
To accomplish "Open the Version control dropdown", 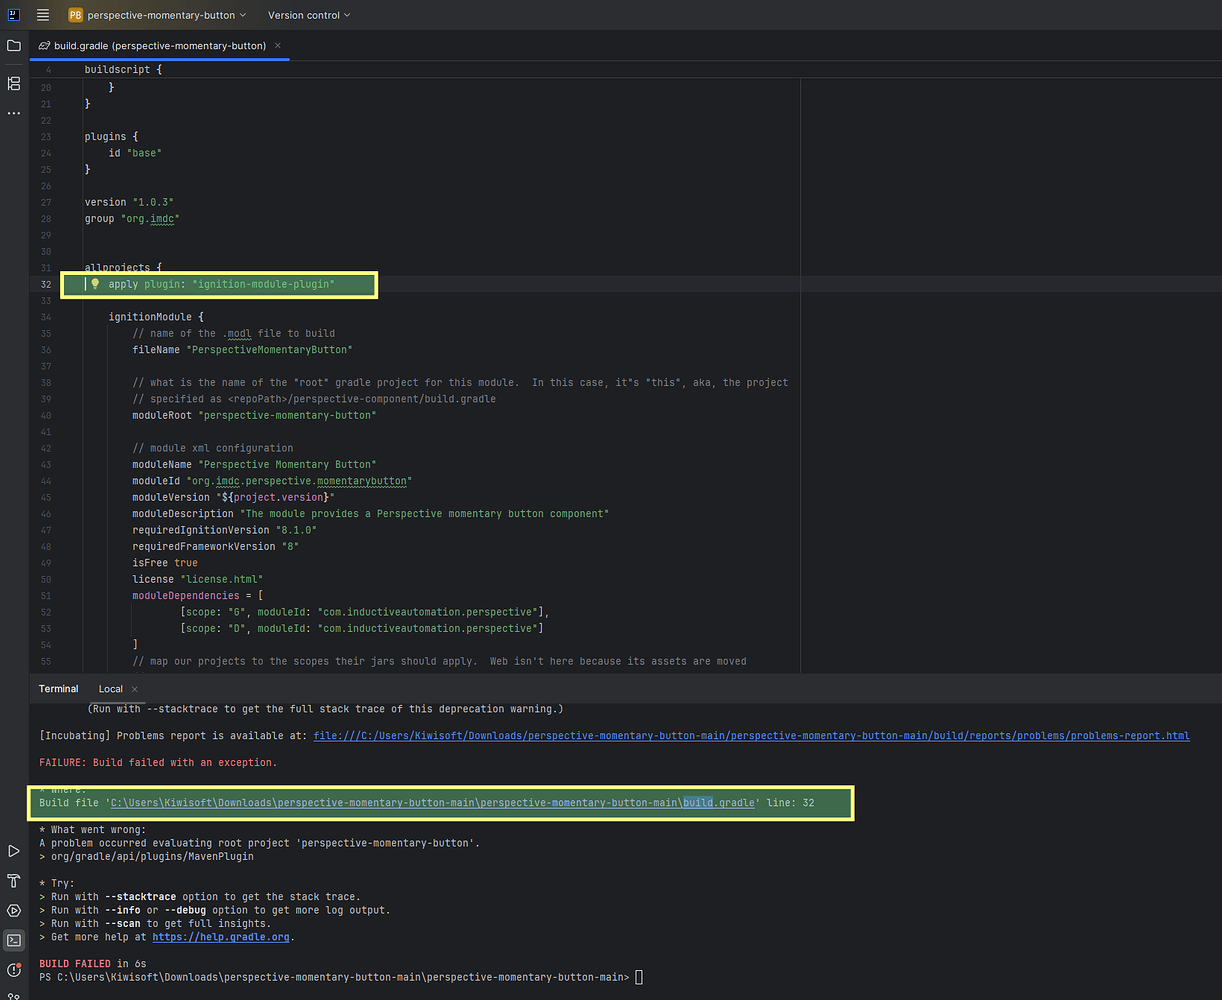I will coord(307,15).
